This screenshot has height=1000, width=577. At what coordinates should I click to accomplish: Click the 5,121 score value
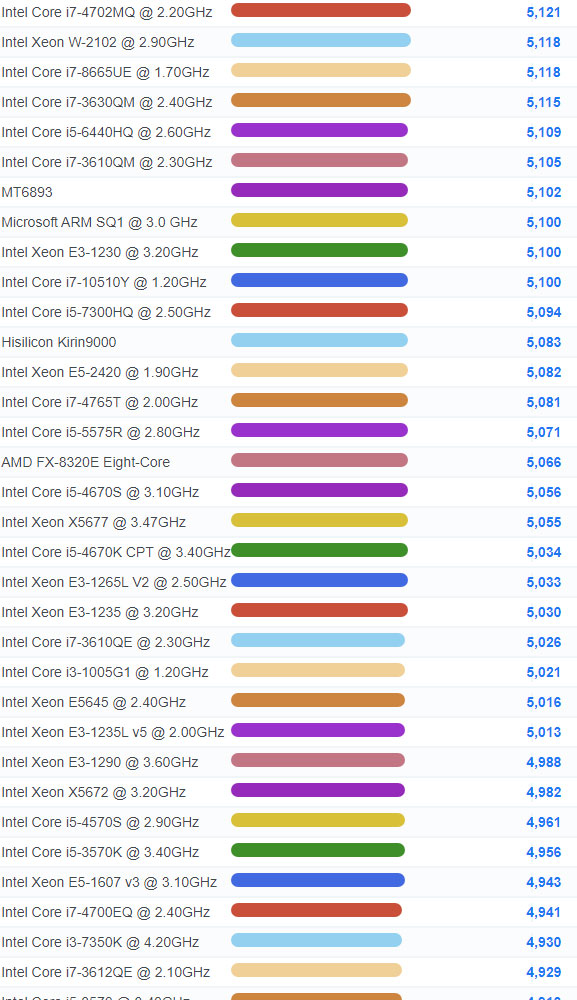pyautogui.click(x=544, y=12)
